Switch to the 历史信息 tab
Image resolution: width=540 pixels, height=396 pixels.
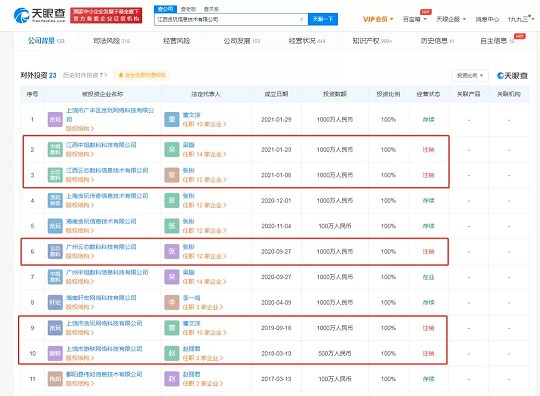click(x=437, y=41)
